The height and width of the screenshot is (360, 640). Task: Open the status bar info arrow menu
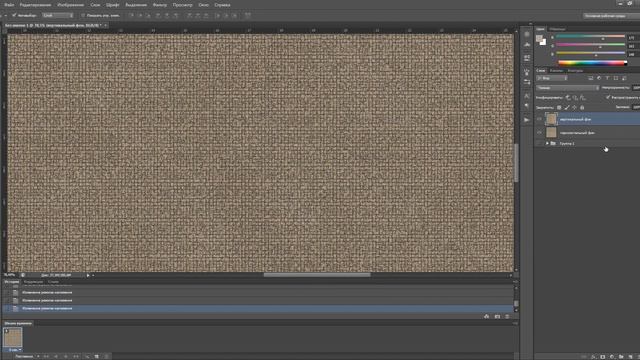click(88, 275)
